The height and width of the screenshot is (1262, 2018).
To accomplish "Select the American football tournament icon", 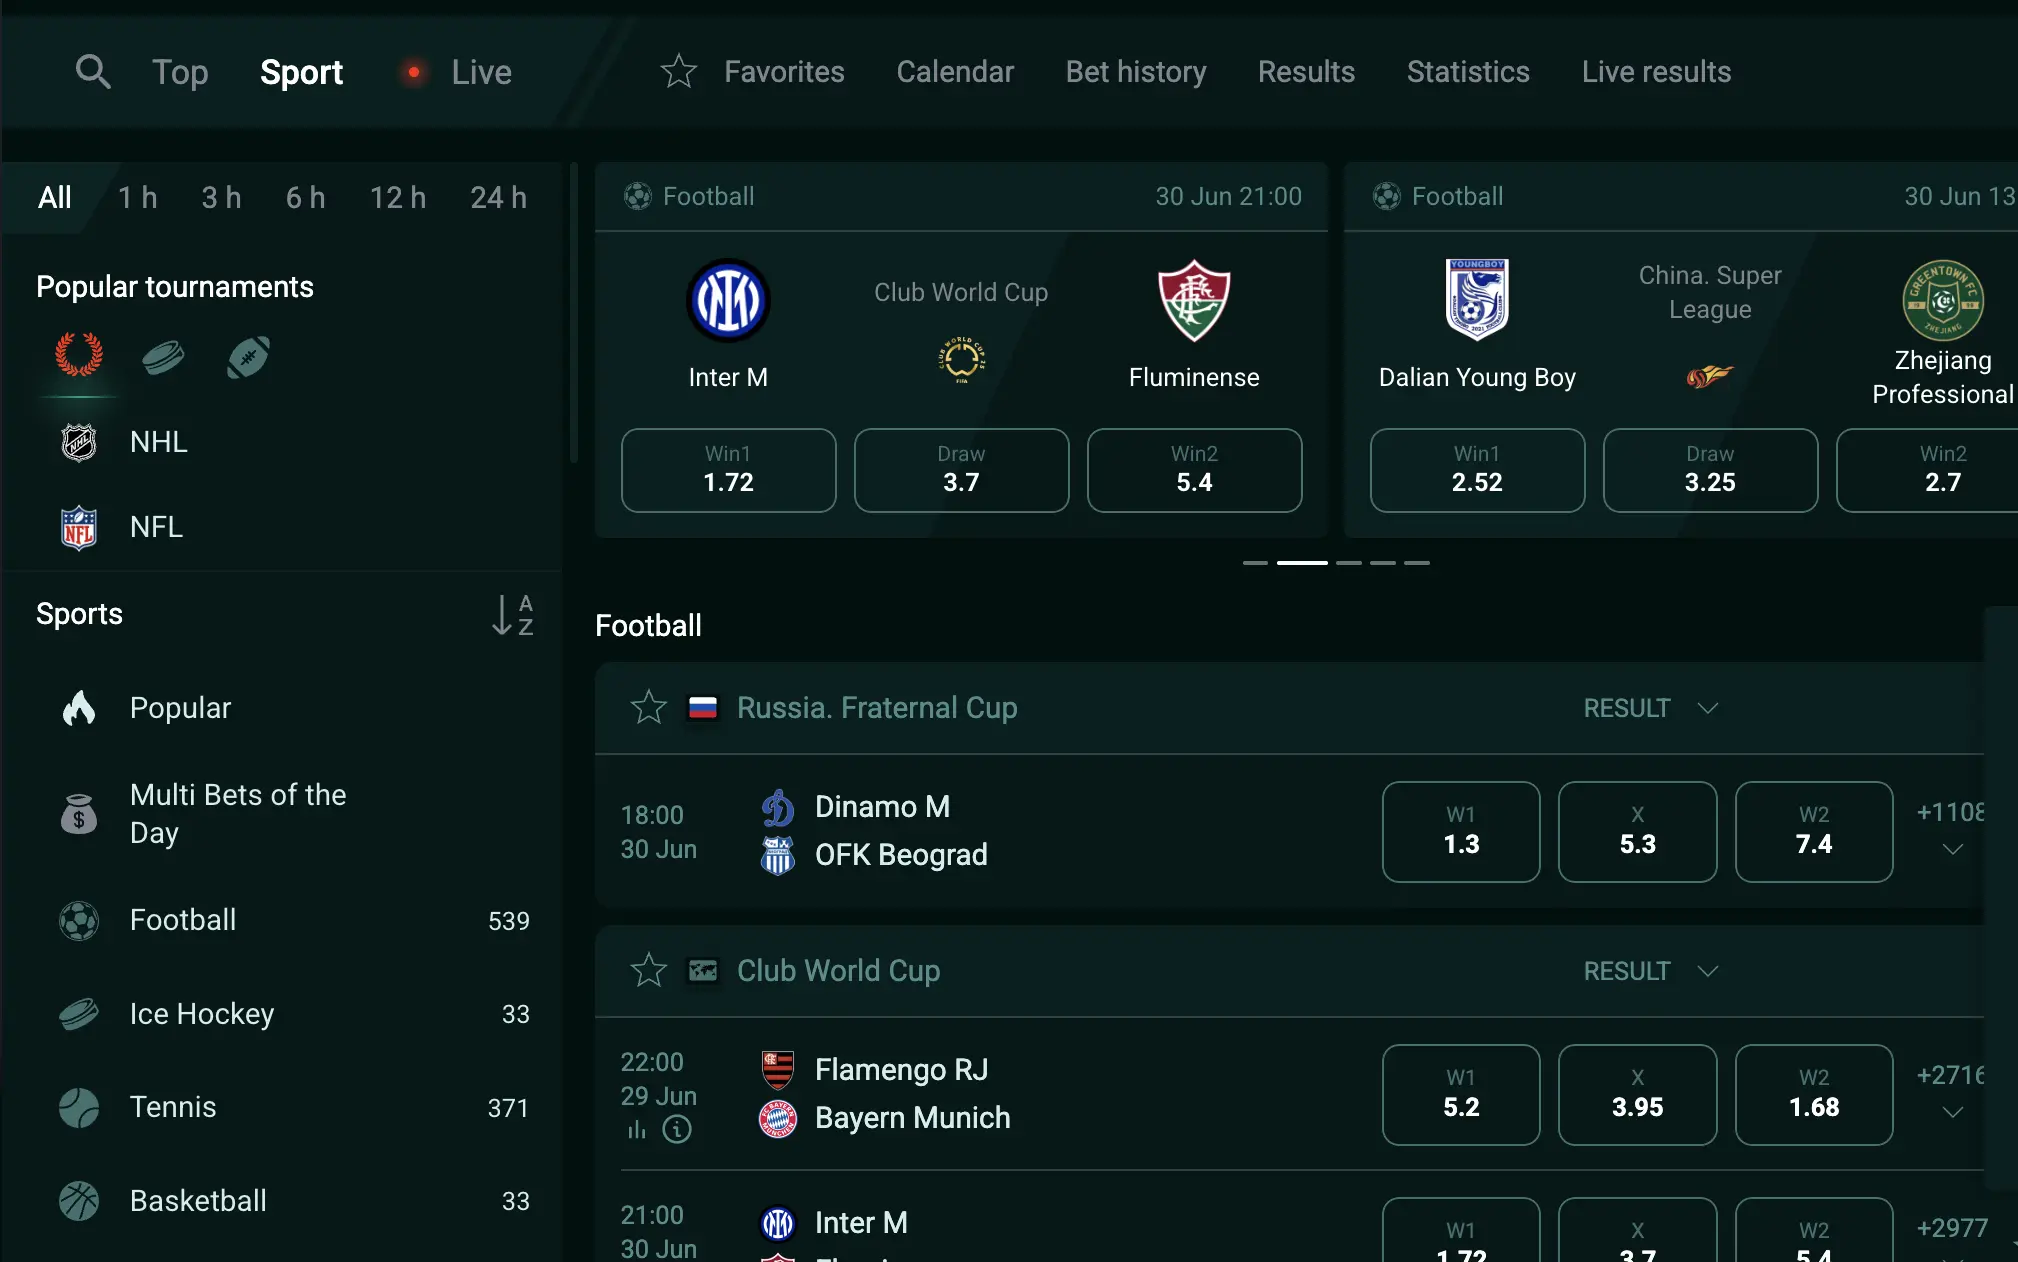I will tap(248, 357).
